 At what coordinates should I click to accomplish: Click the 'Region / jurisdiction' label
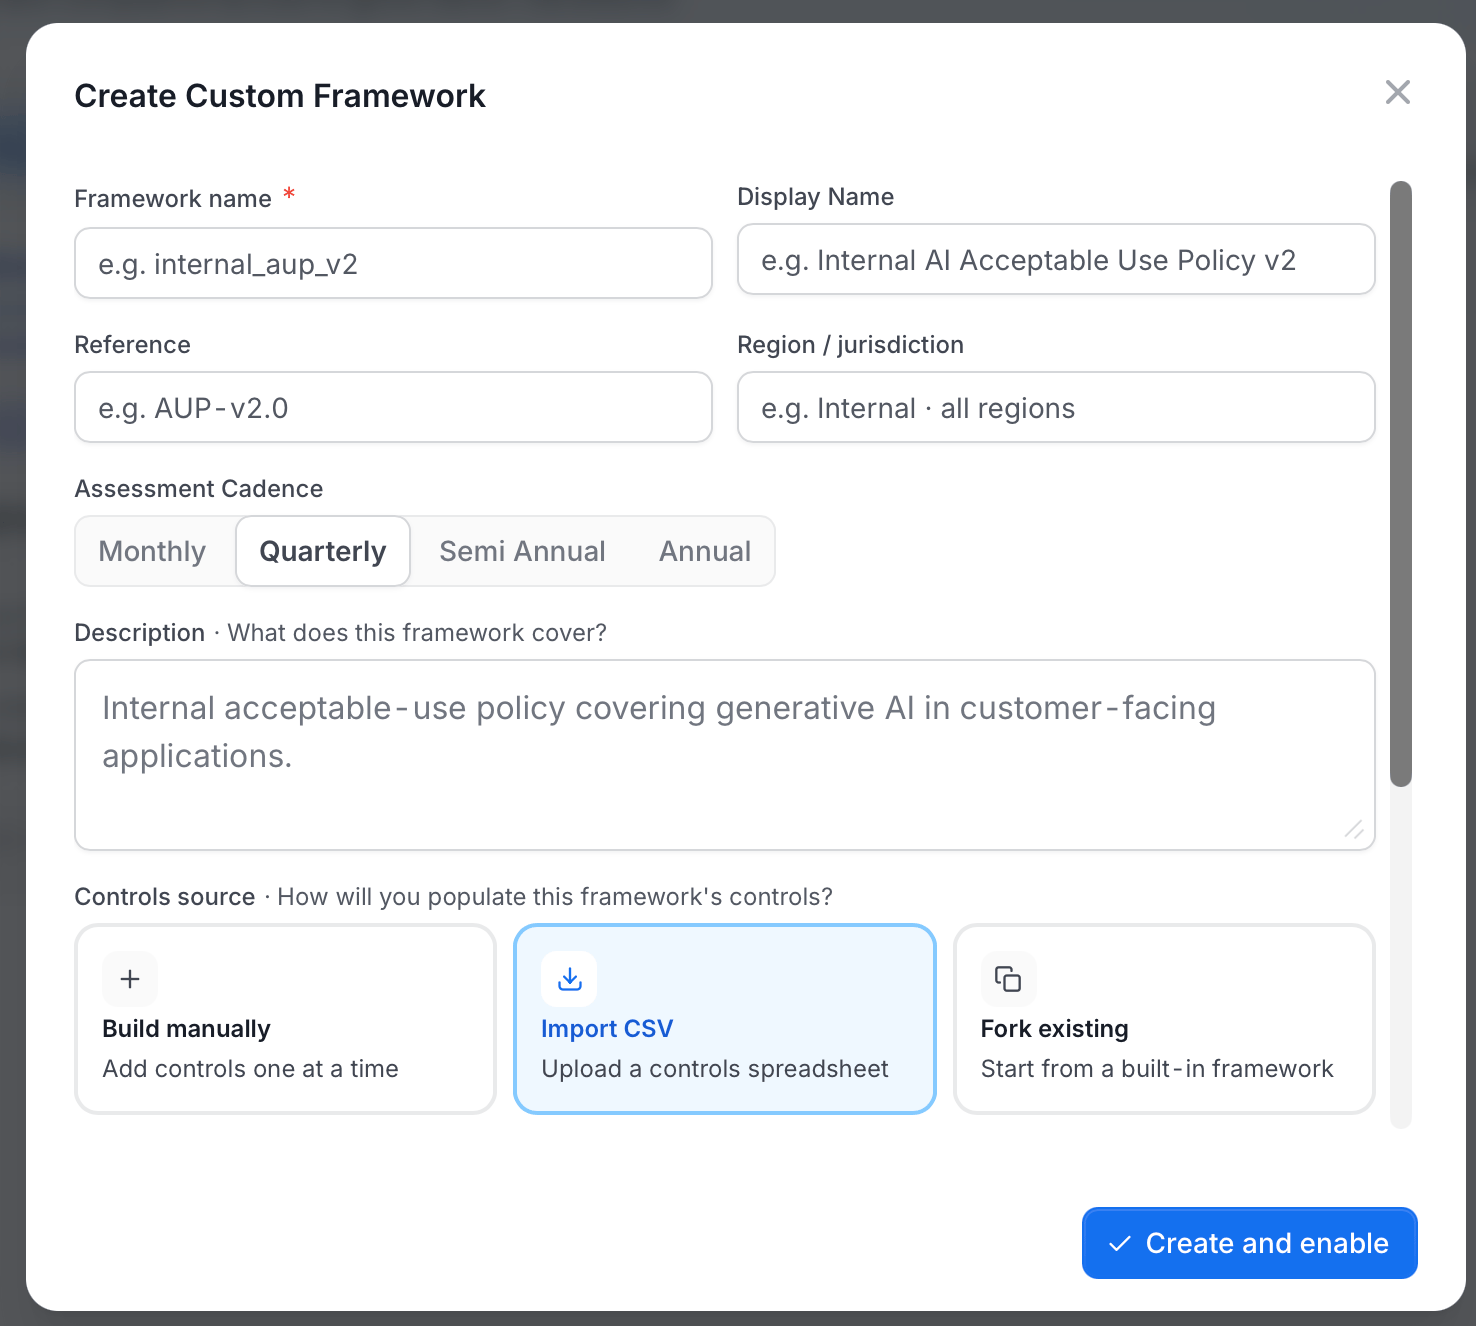pyautogui.click(x=850, y=345)
